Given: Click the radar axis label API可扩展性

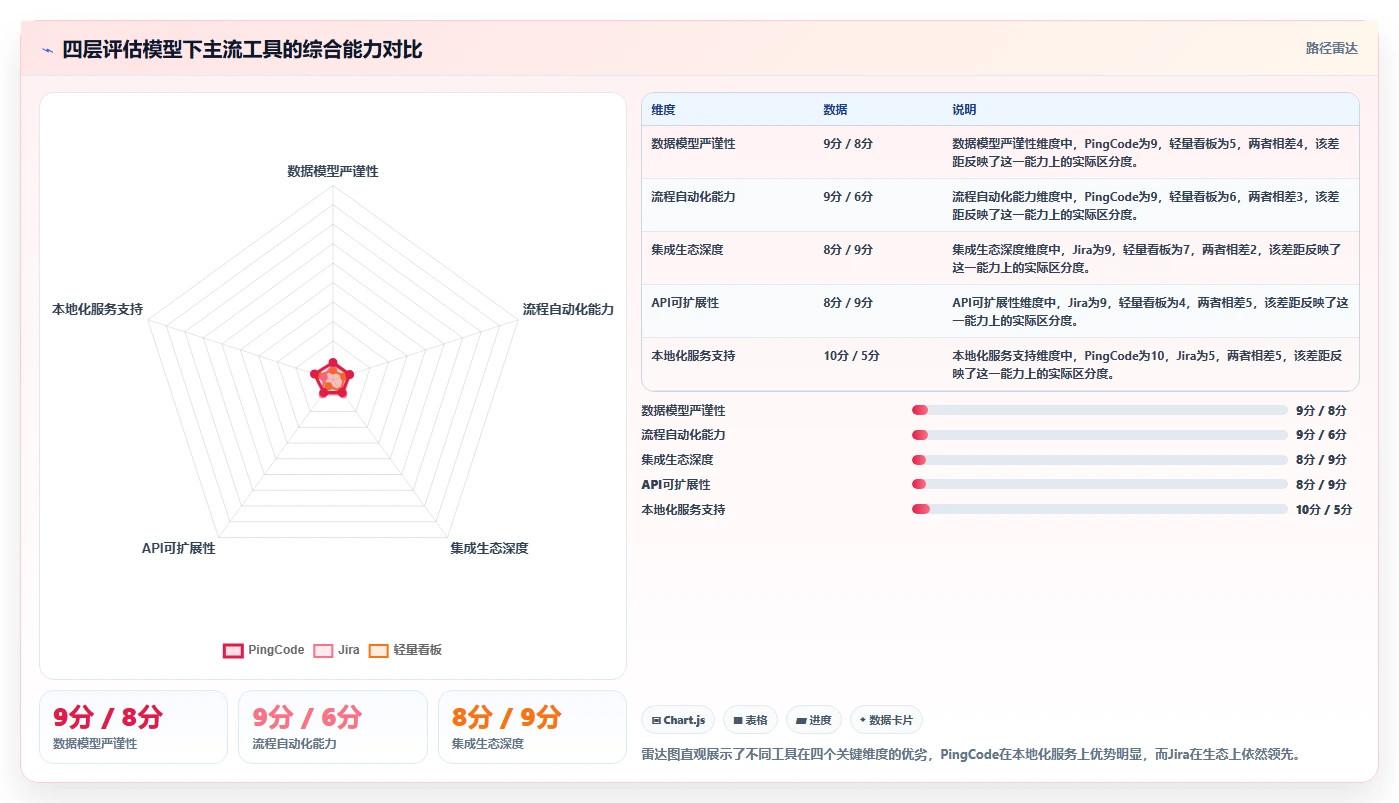Looking at the screenshot, I should [x=179, y=549].
